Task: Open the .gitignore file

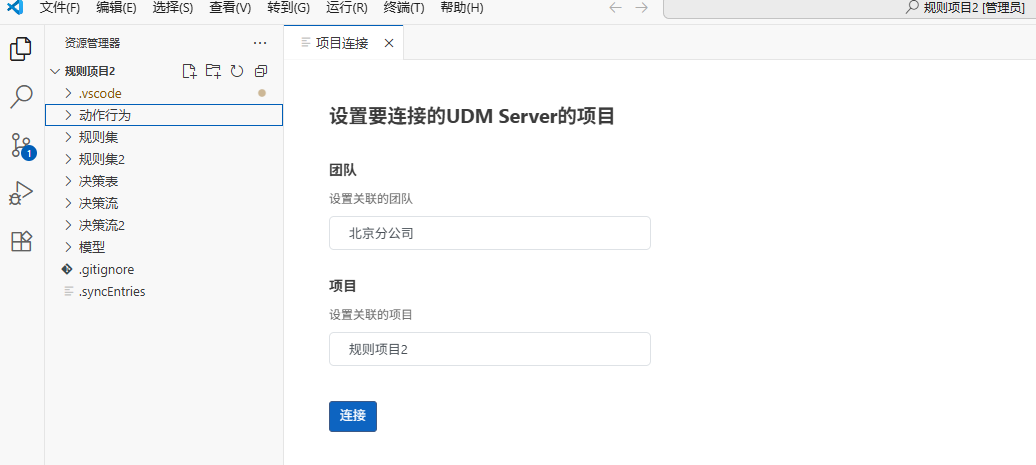Action: (x=106, y=269)
